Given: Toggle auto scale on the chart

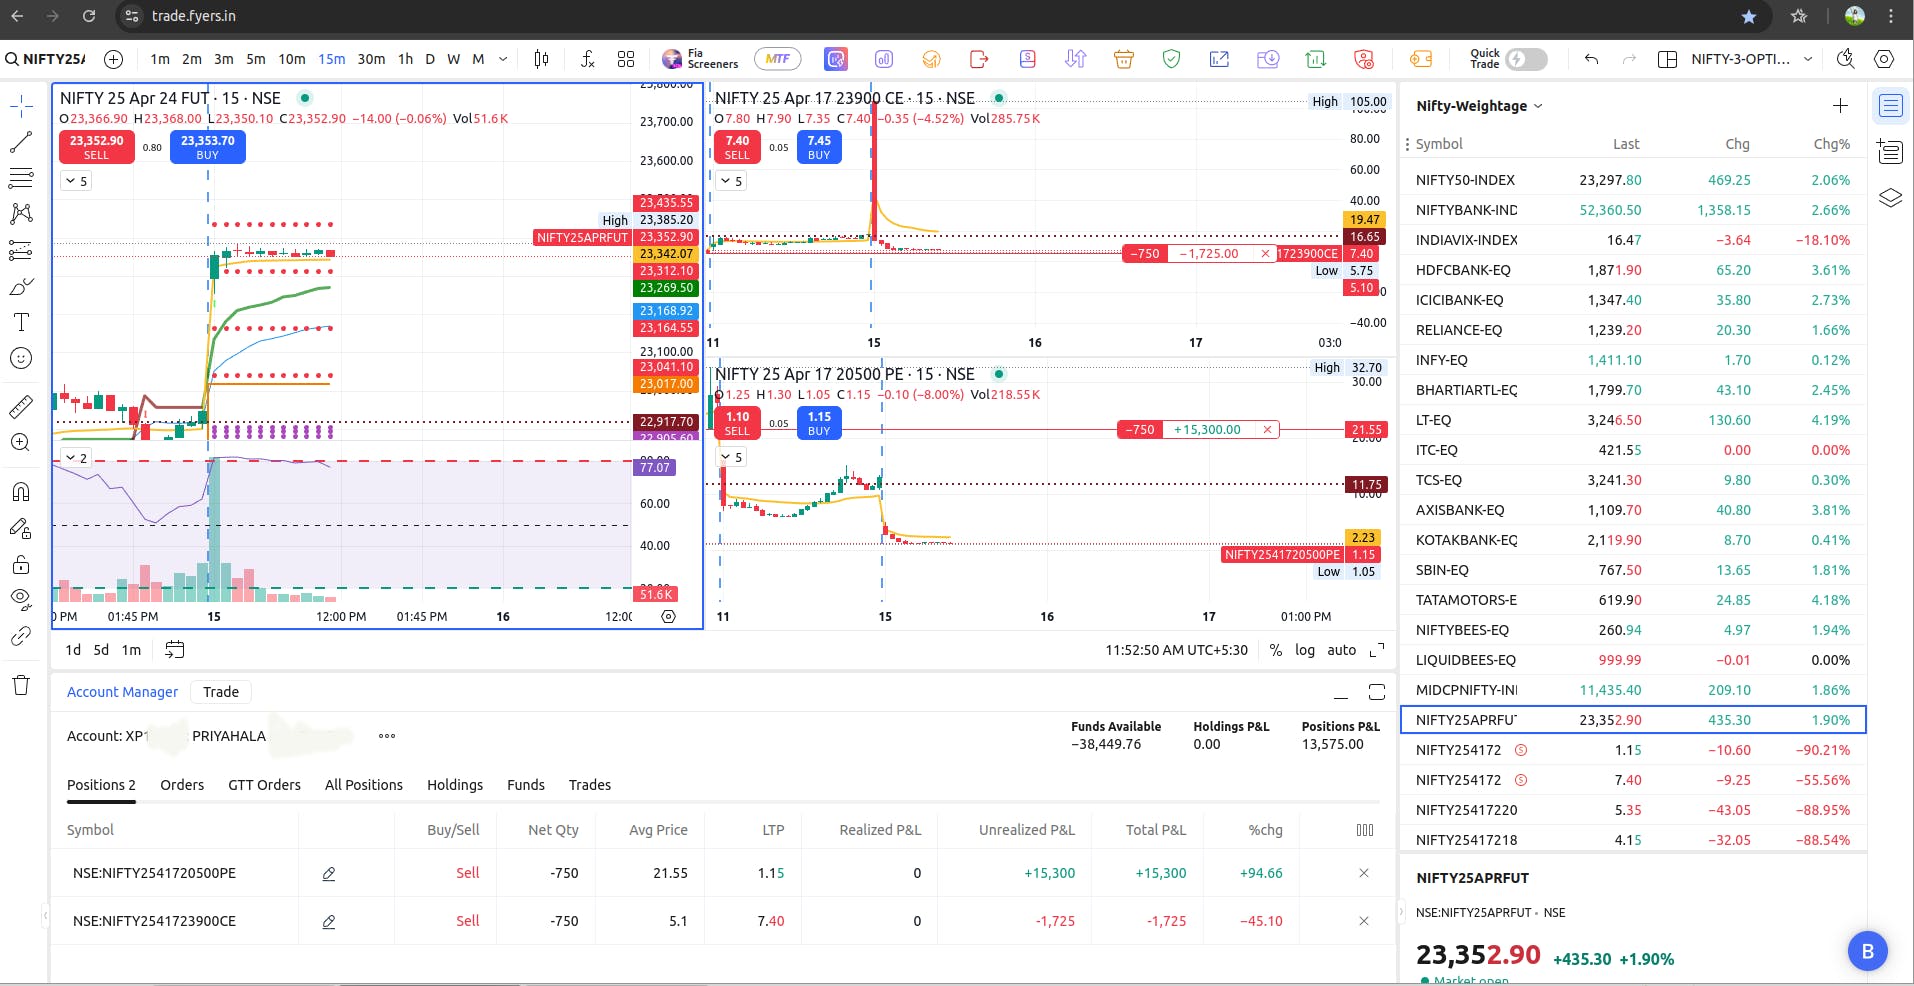Looking at the screenshot, I should click(1341, 650).
